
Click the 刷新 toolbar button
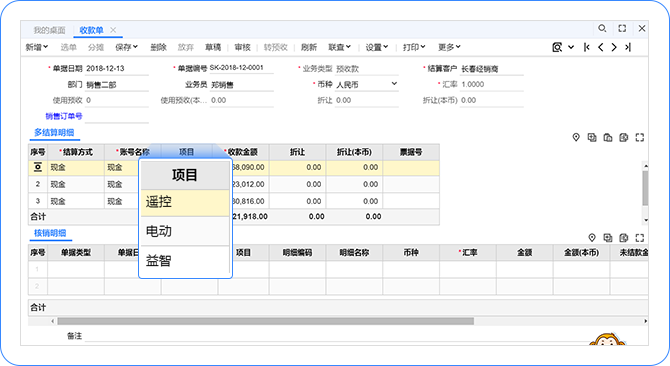(x=309, y=47)
